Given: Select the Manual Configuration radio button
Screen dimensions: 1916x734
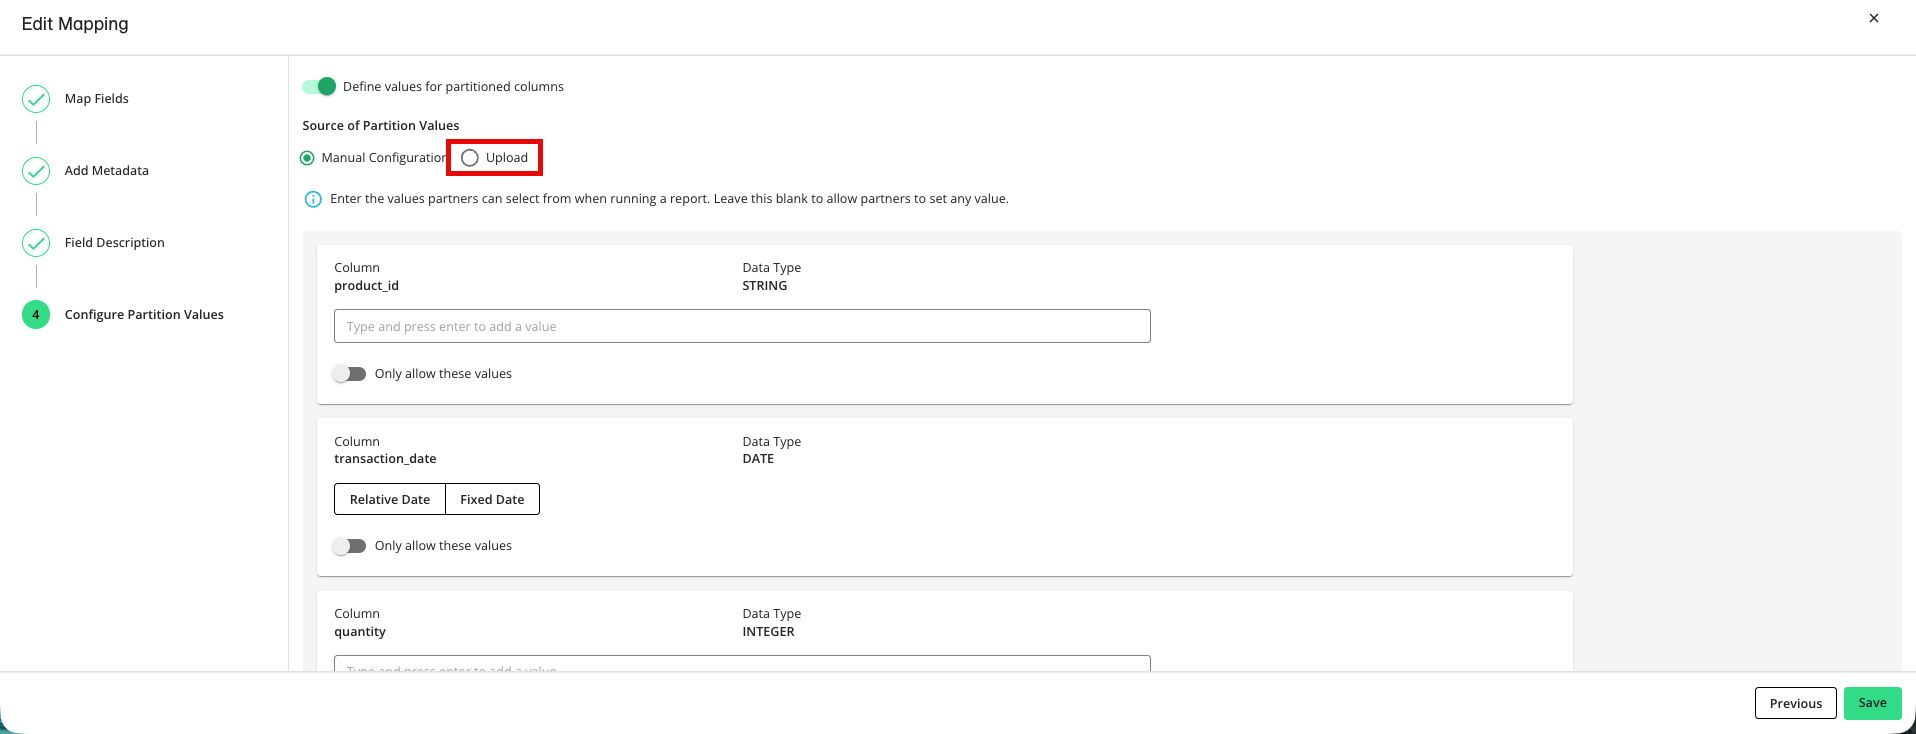Looking at the screenshot, I should click(307, 158).
